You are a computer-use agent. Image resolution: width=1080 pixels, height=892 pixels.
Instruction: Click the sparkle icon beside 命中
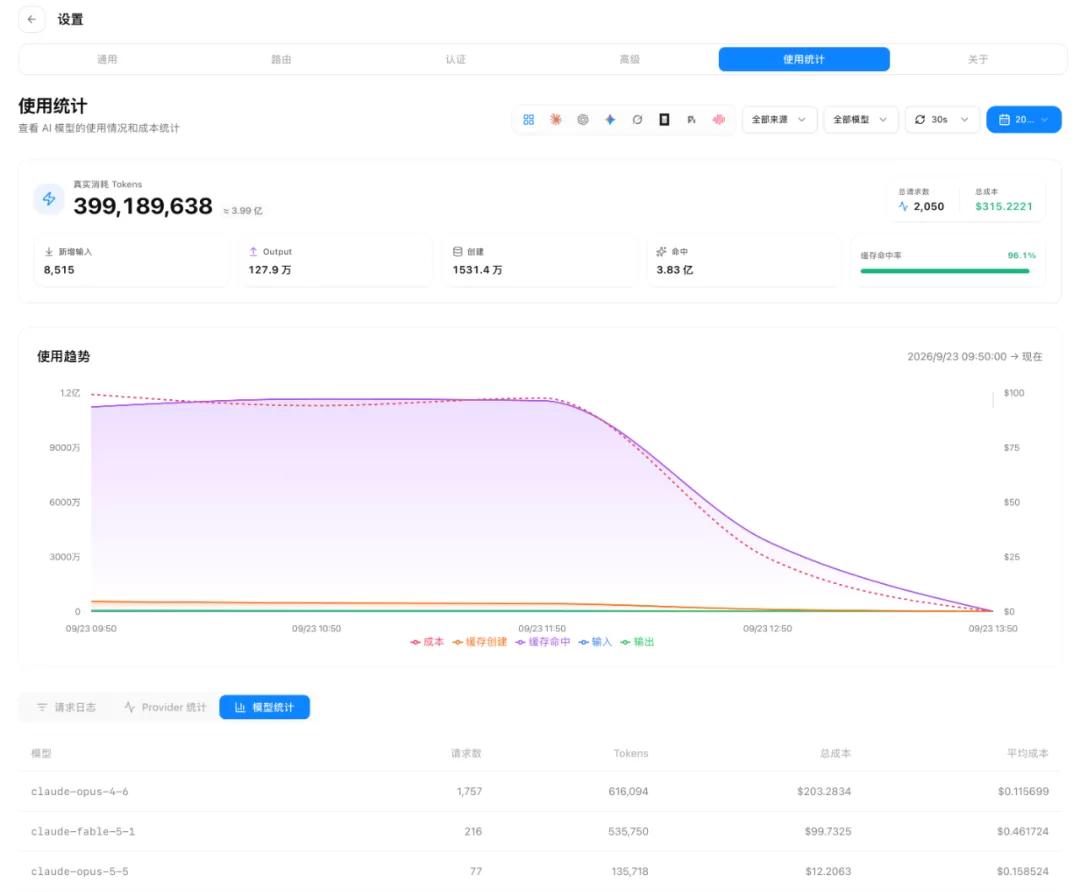[661, 251]
